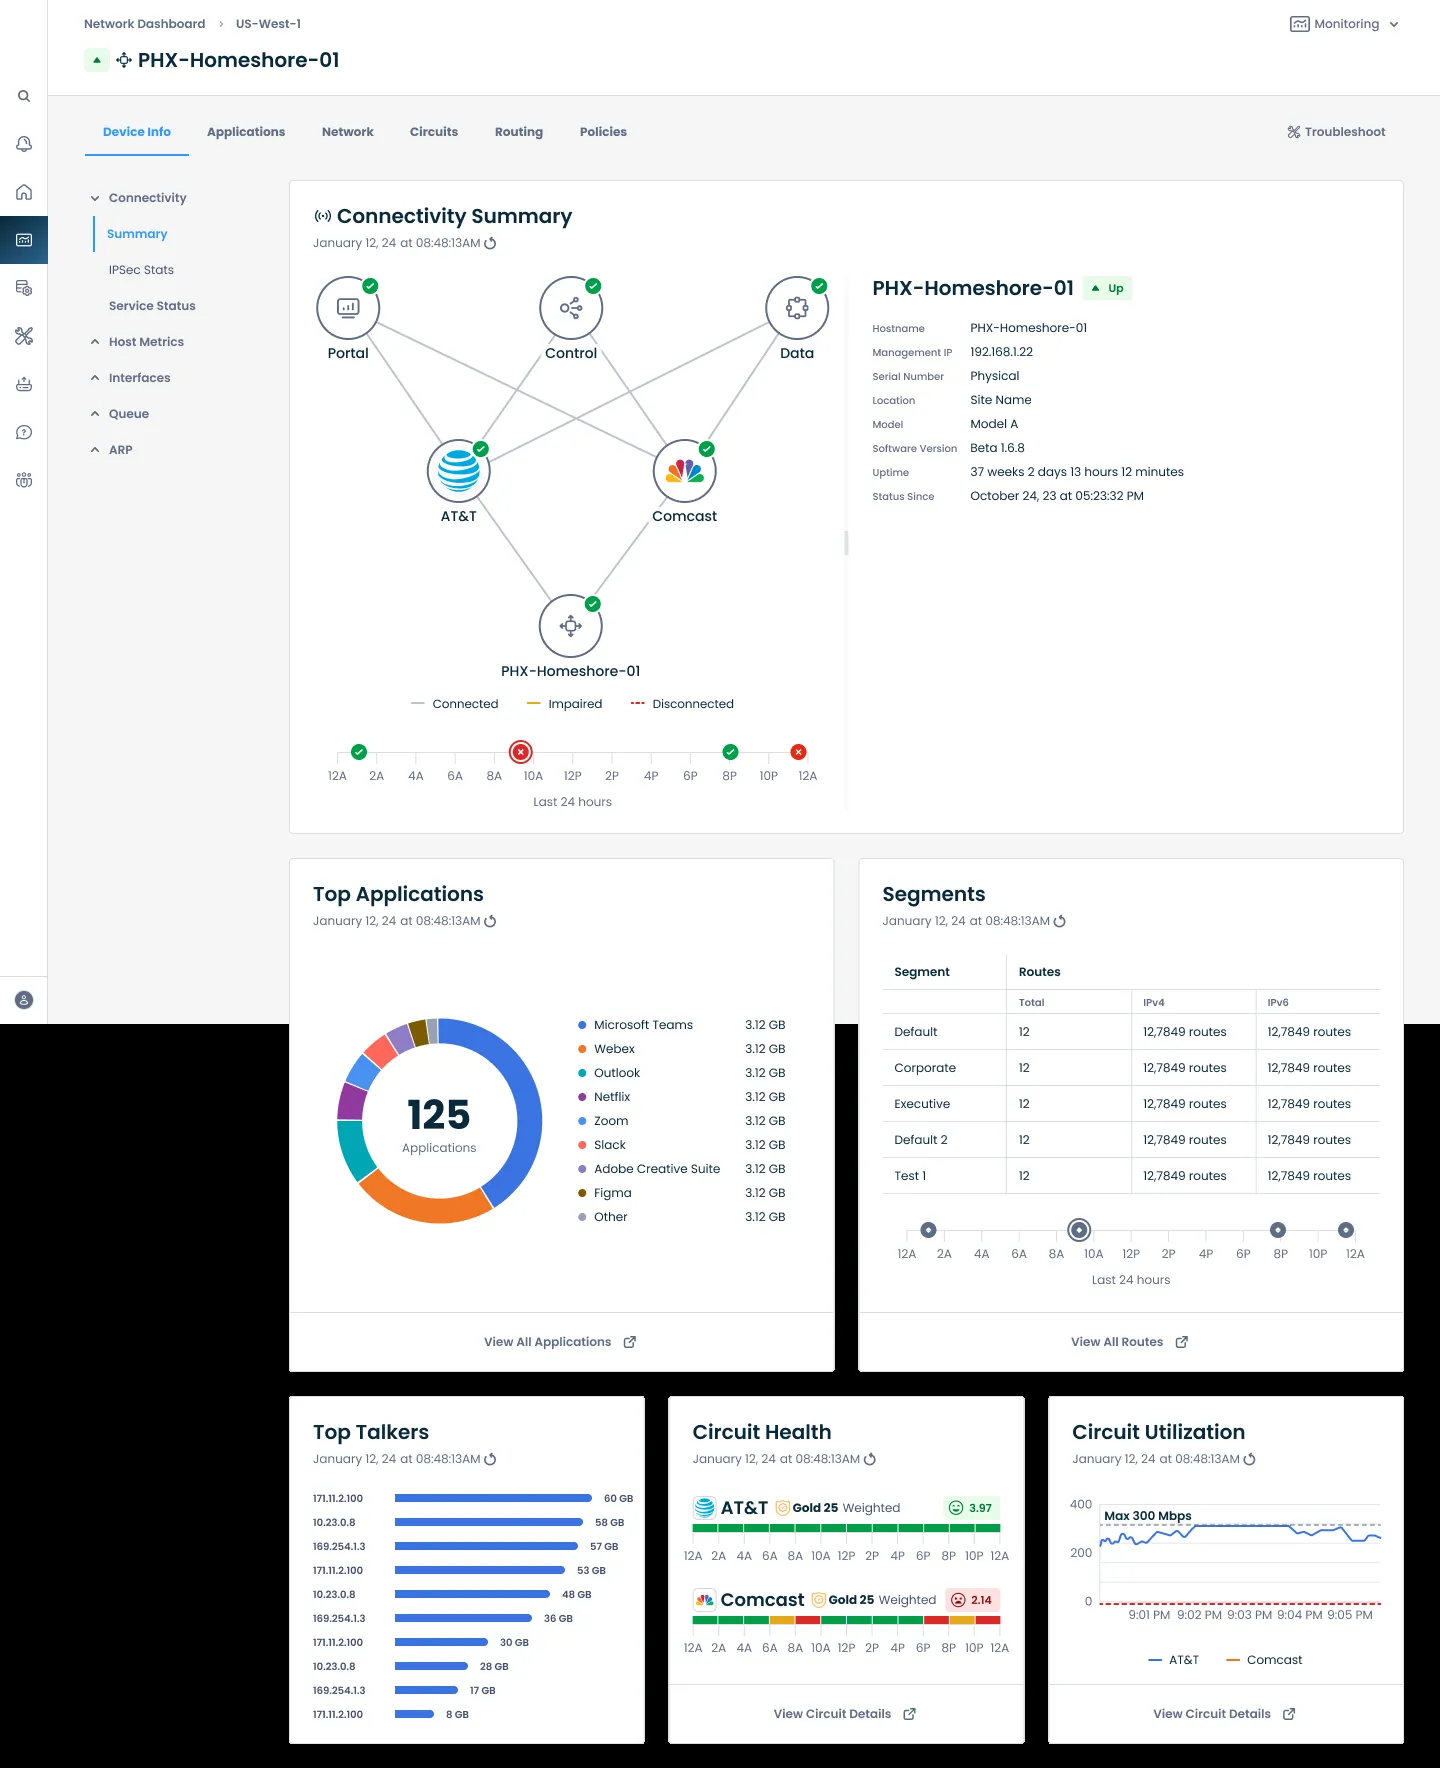Image resolution: width=1440 pixels, height=1768 pixels.
Task: Click the Microsoft Teams legend color dot
Action: 582,1025
